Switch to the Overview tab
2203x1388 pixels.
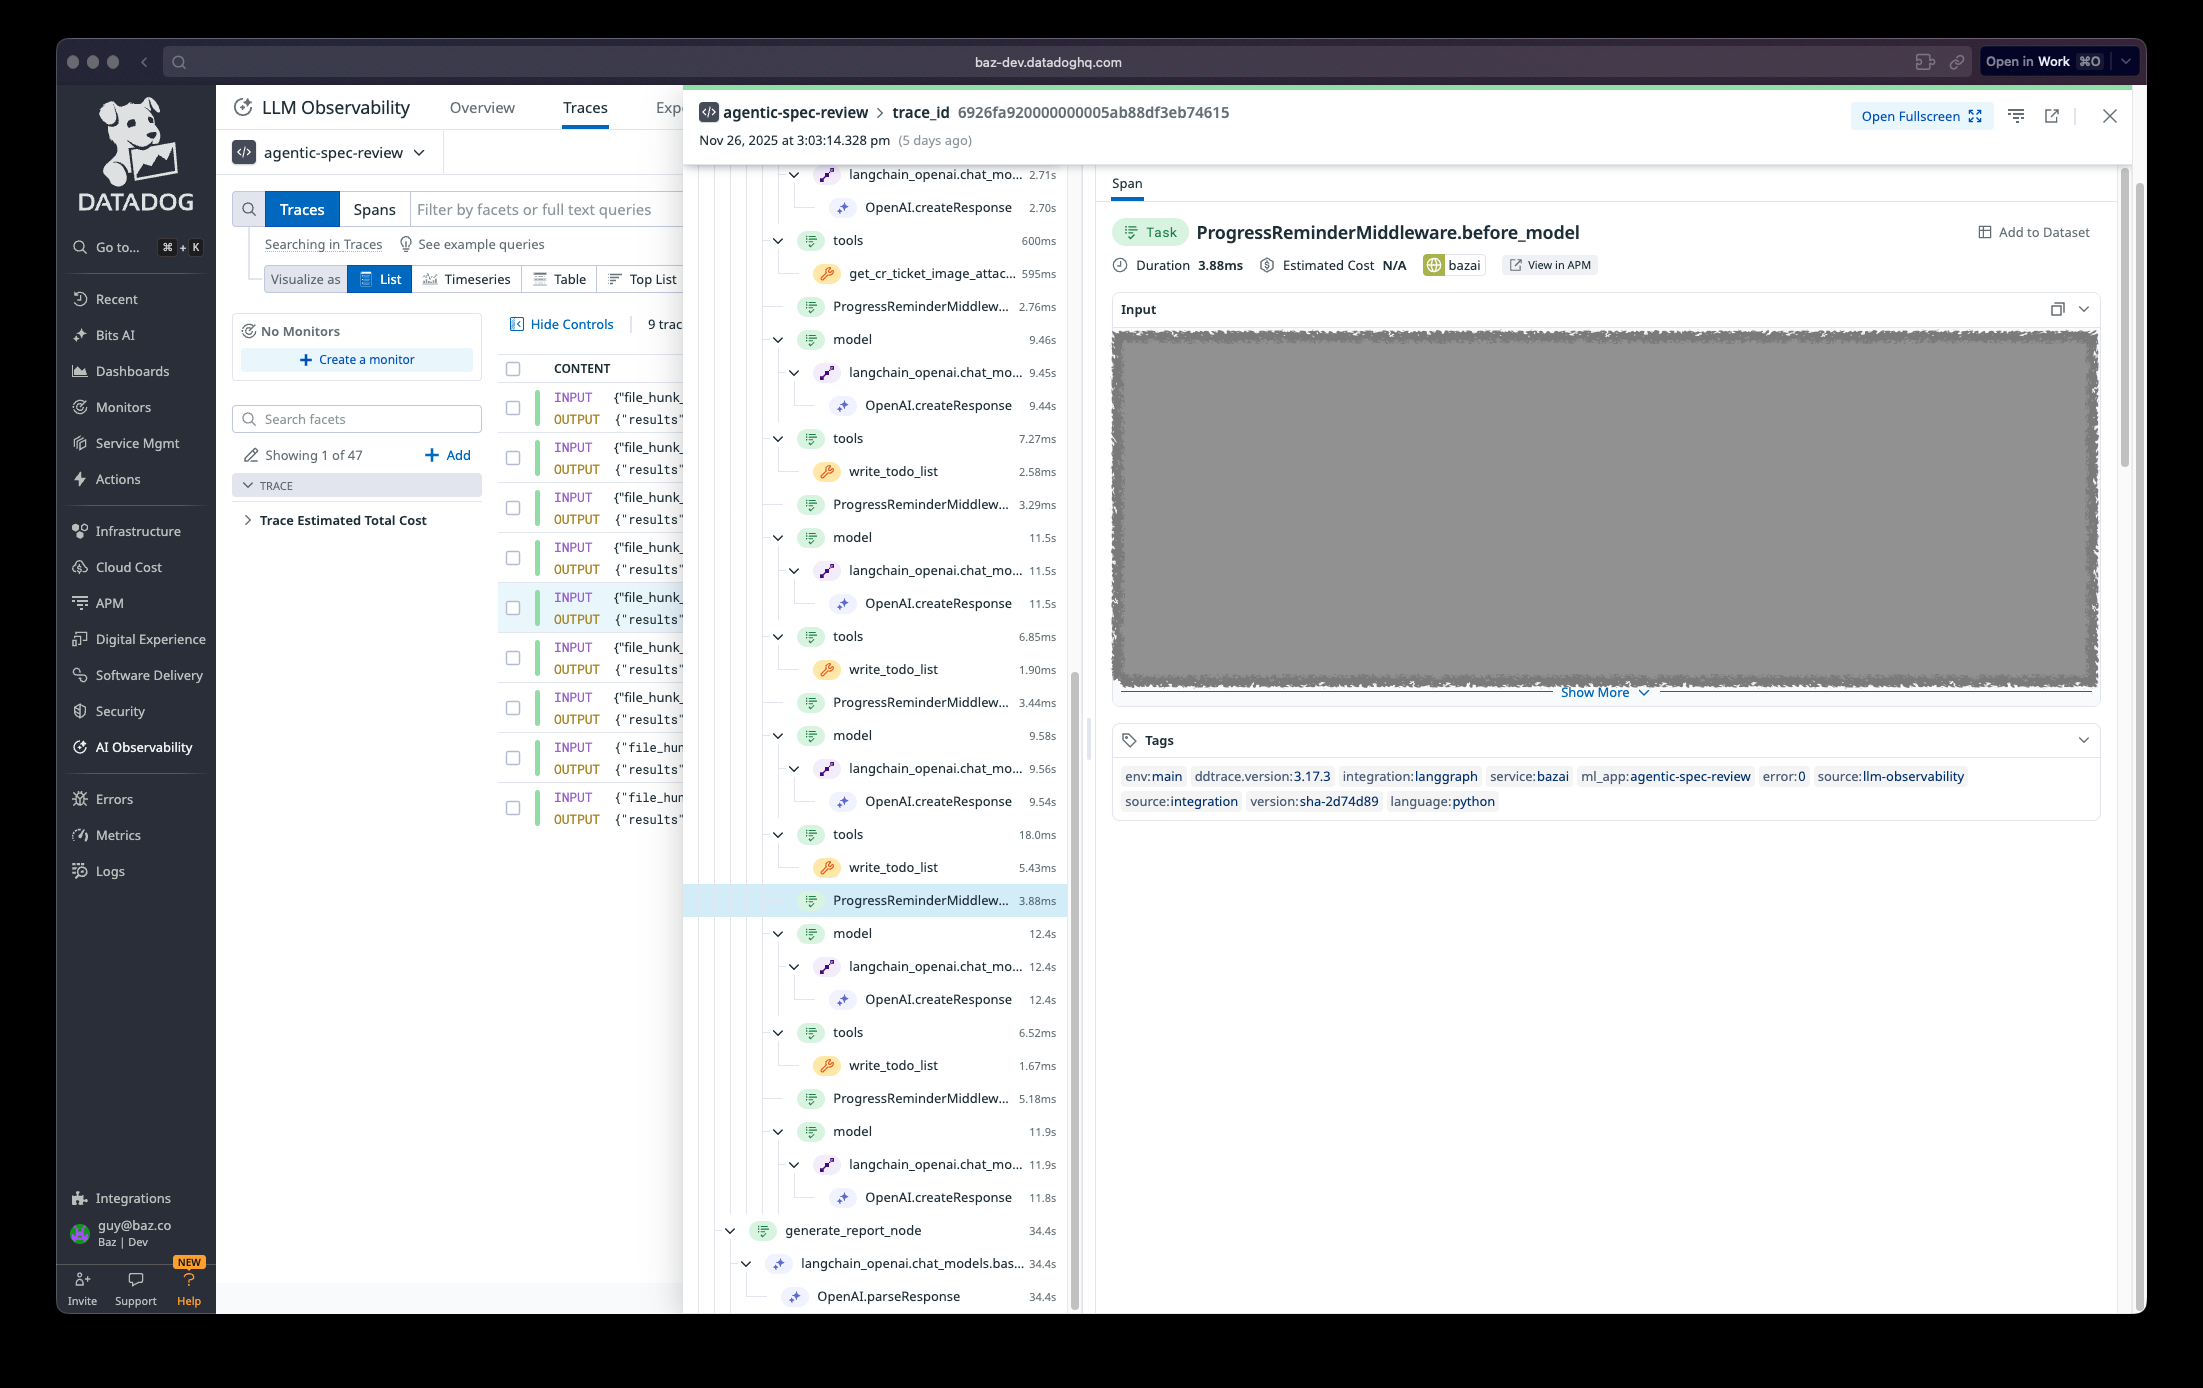[x=482, y=108]
